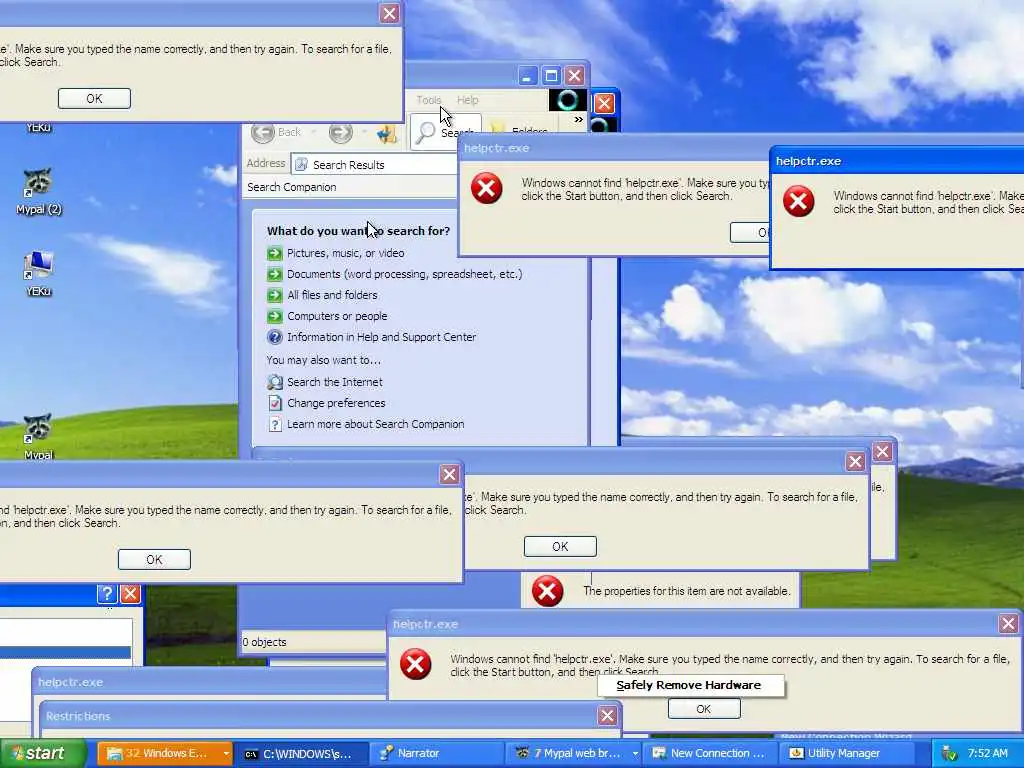Click the green arrow beside Computers or people

click(x=275, y=316)
